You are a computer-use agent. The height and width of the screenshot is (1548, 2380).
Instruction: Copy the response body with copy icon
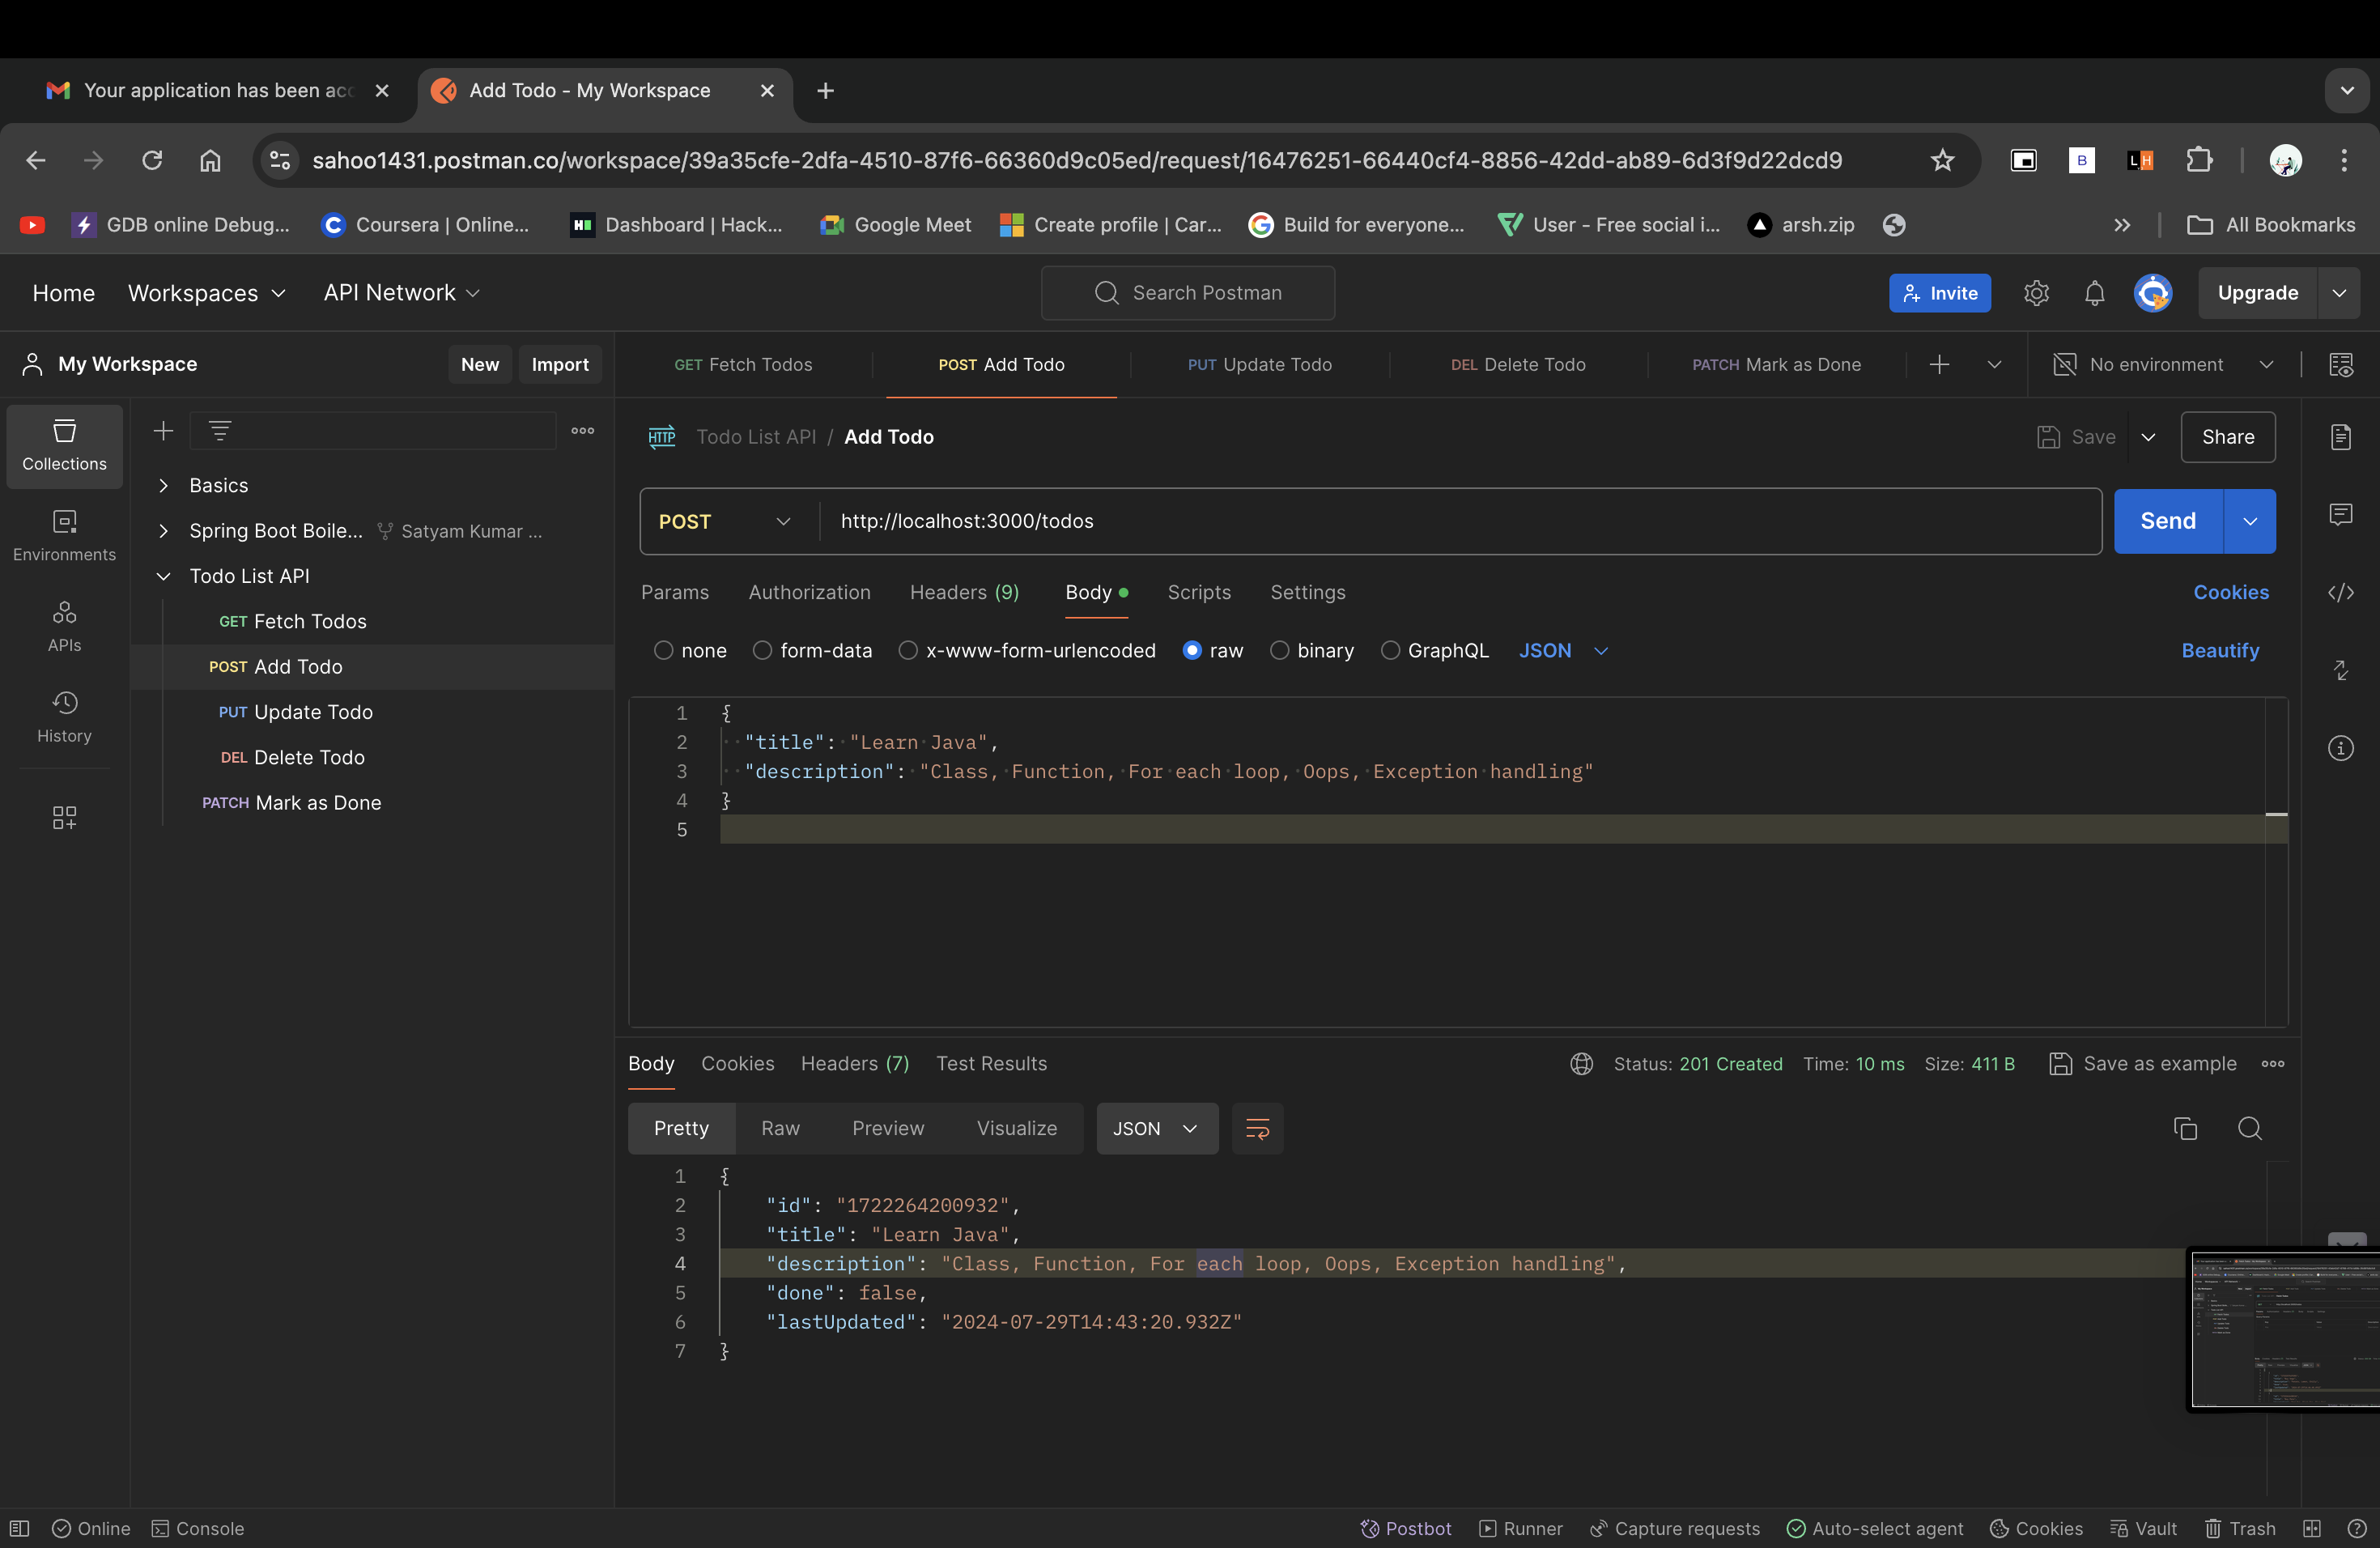coord(2185,1128)
